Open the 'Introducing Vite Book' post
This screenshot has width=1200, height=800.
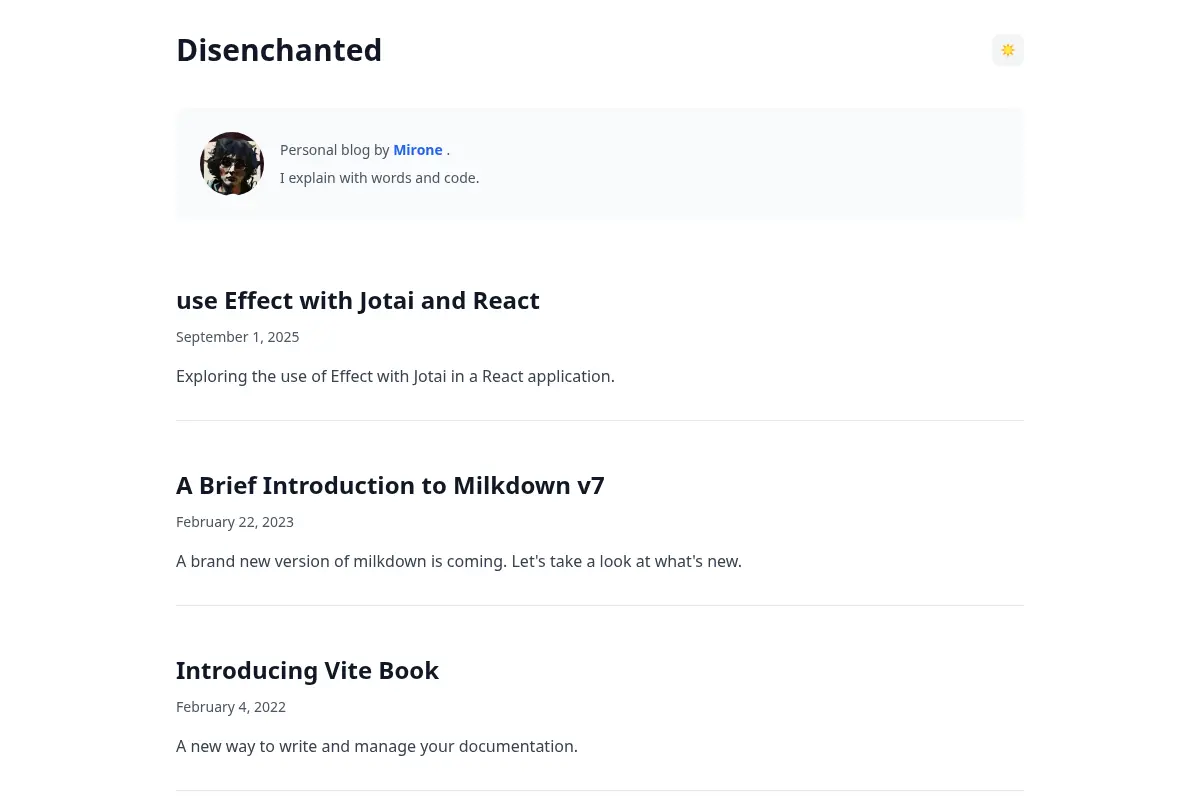(307, 671)
